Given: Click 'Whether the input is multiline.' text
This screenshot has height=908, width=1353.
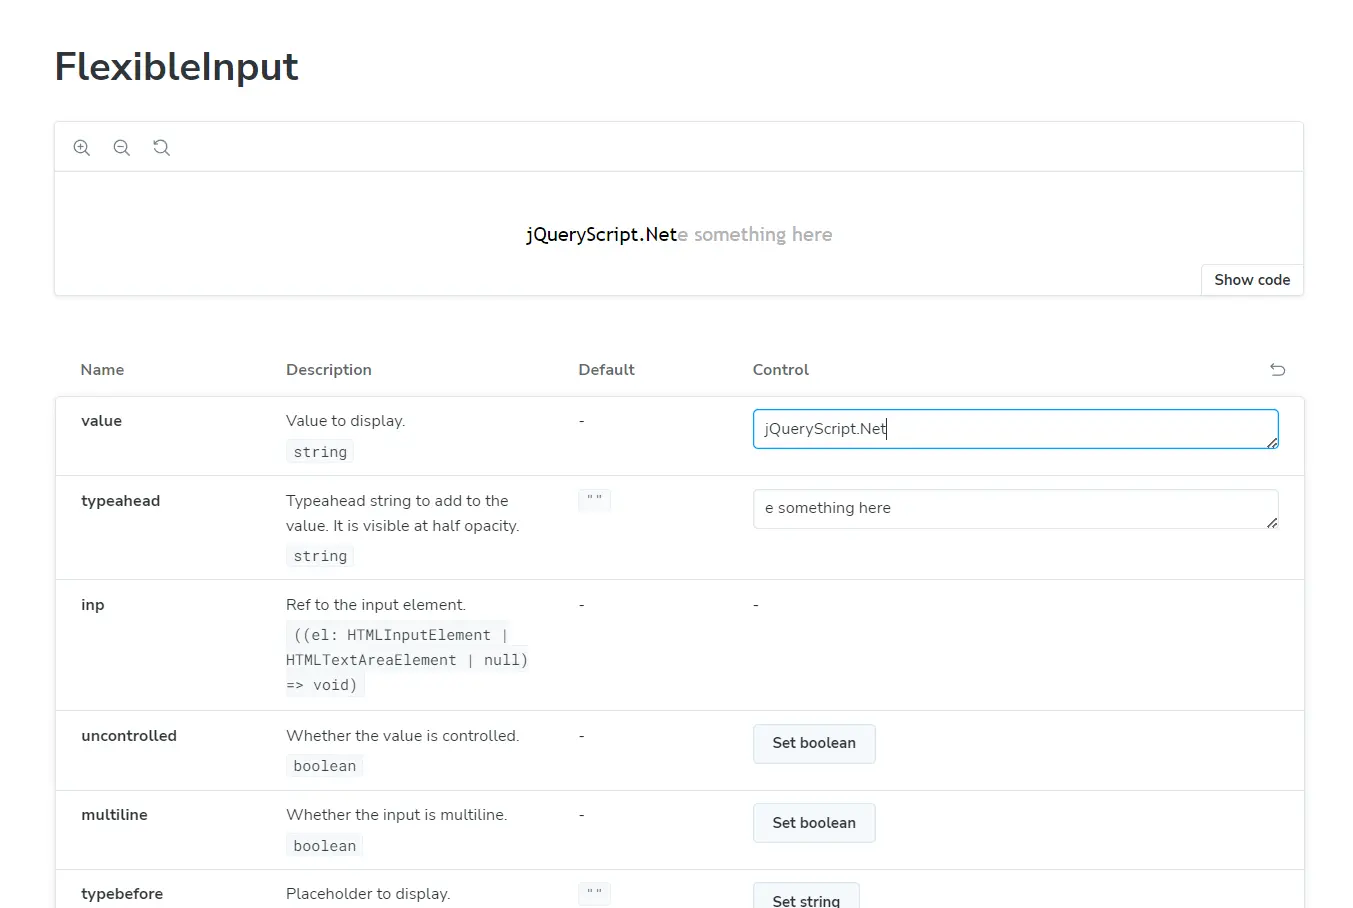Looking at the screenshot, I should tap(396, 815).
